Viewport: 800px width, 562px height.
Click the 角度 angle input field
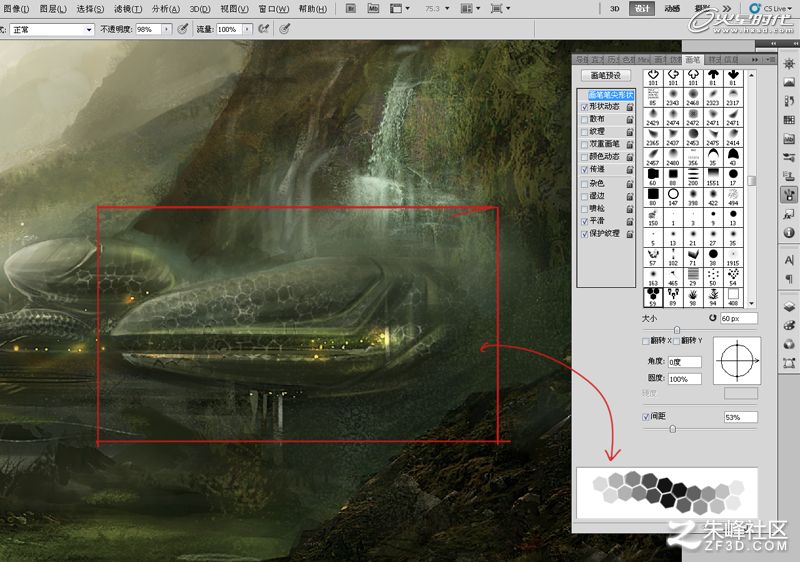coord(684,362)
